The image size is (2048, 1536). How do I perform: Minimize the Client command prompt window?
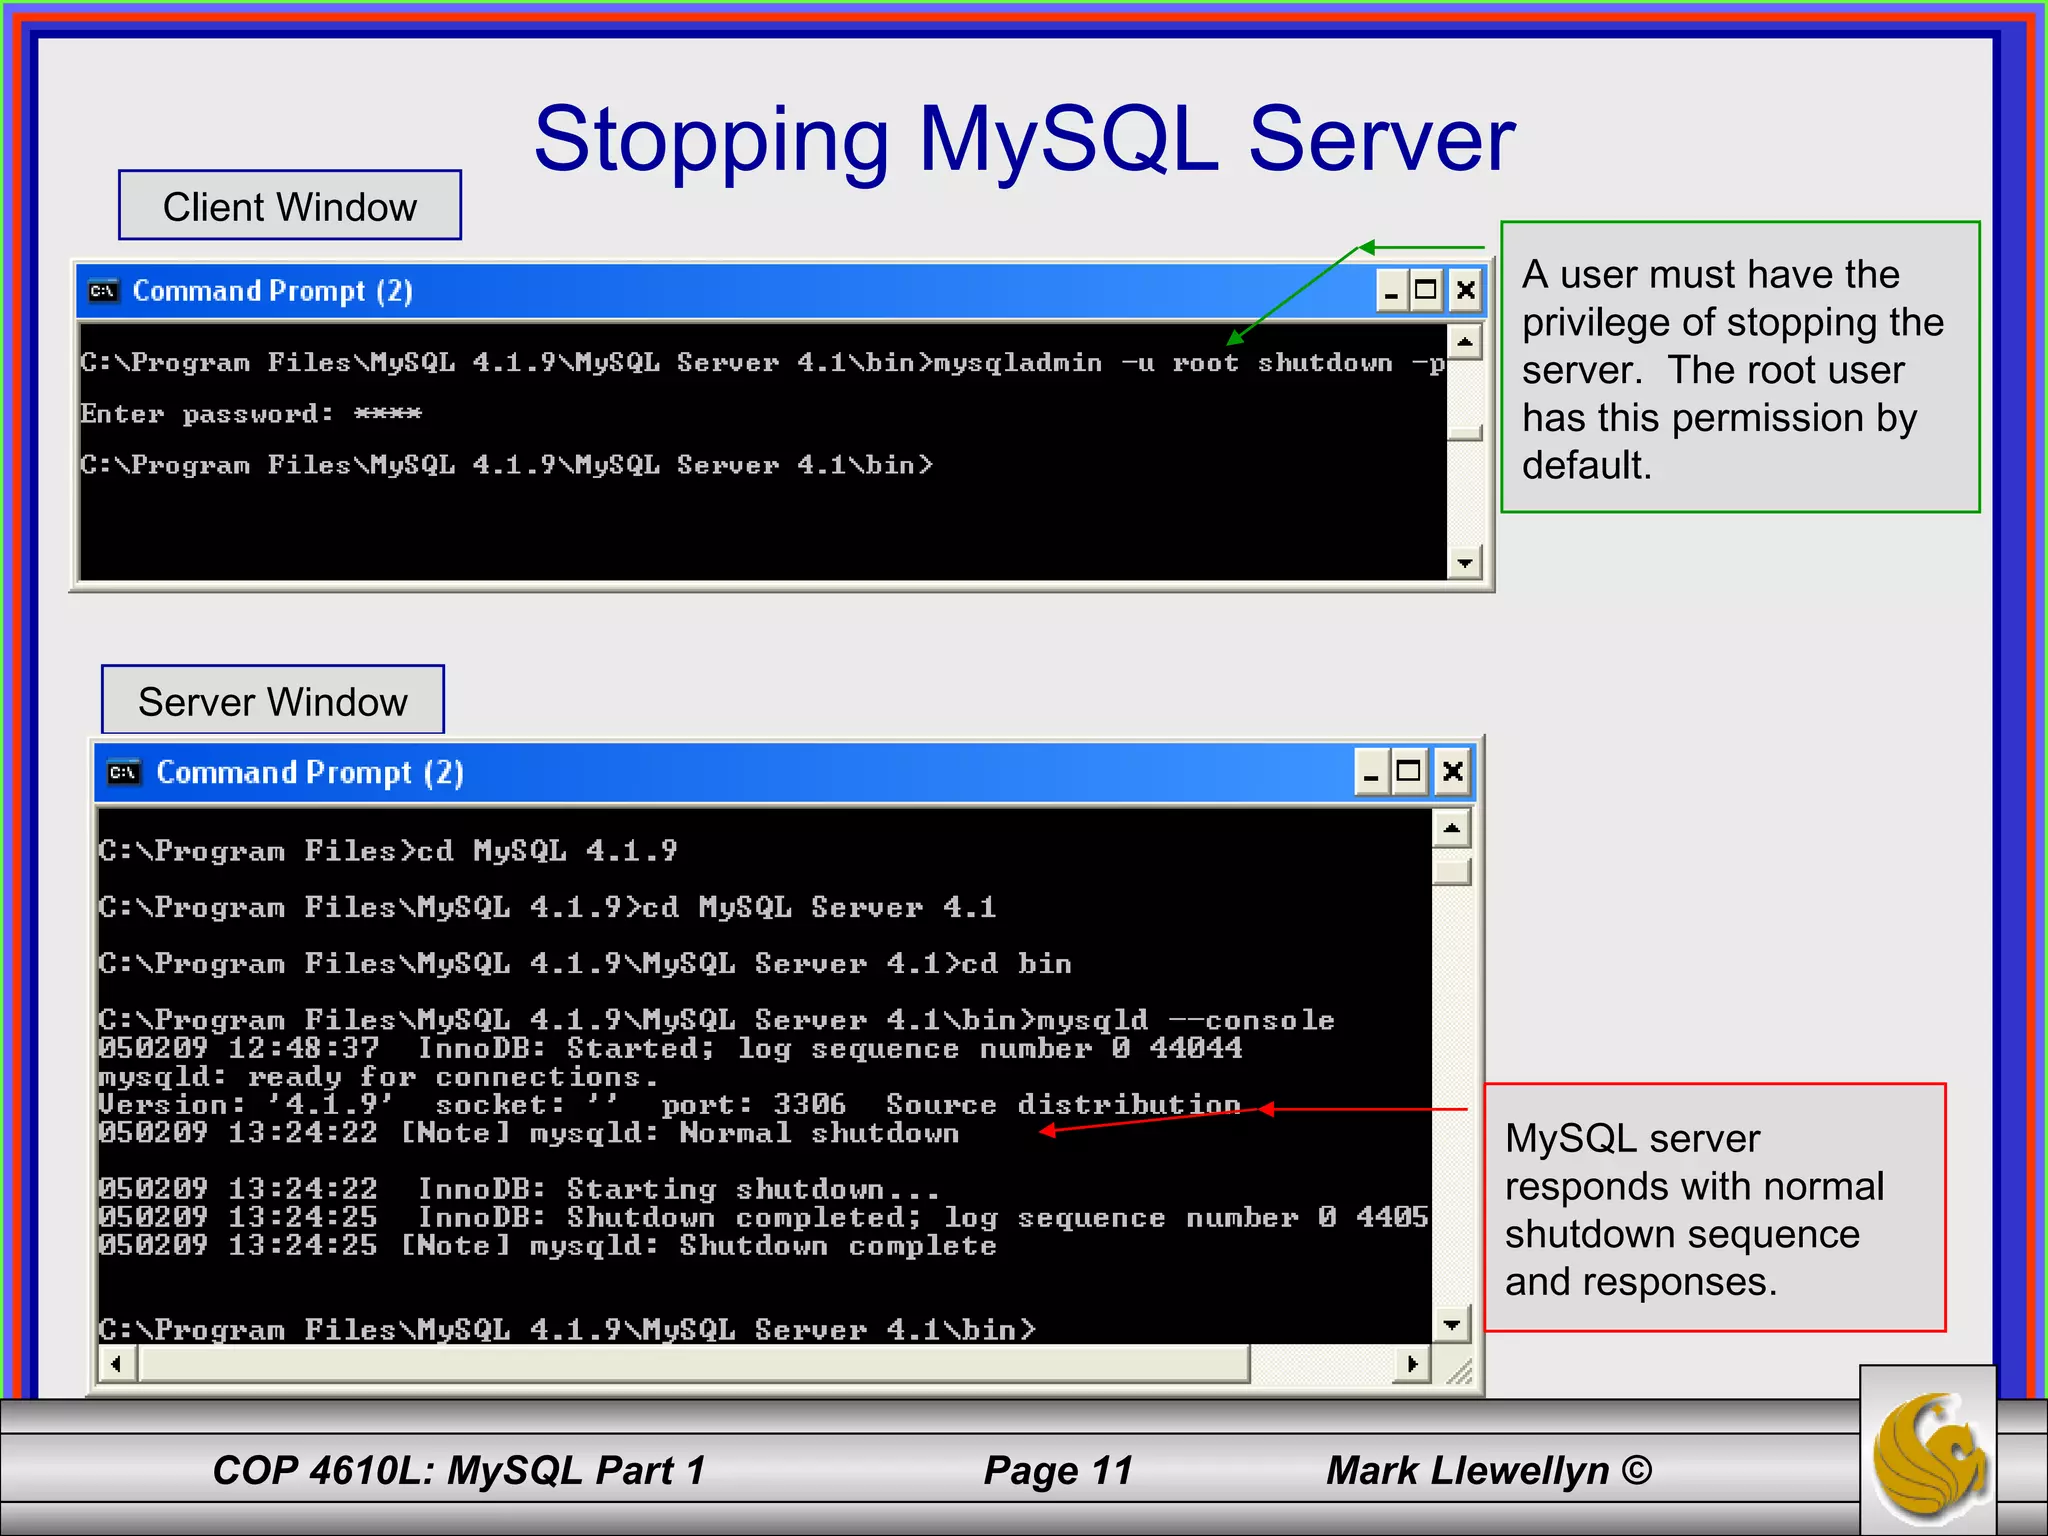click(1391, 291)
